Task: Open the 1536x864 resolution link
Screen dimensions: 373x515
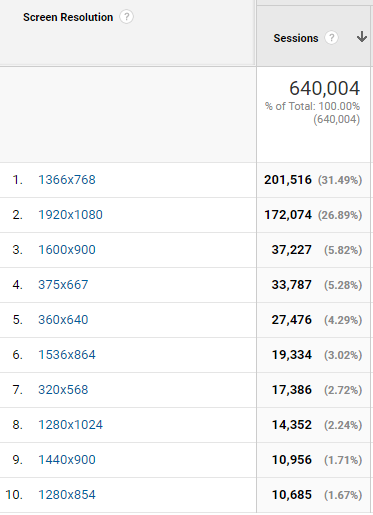Action: click(67, 355)
